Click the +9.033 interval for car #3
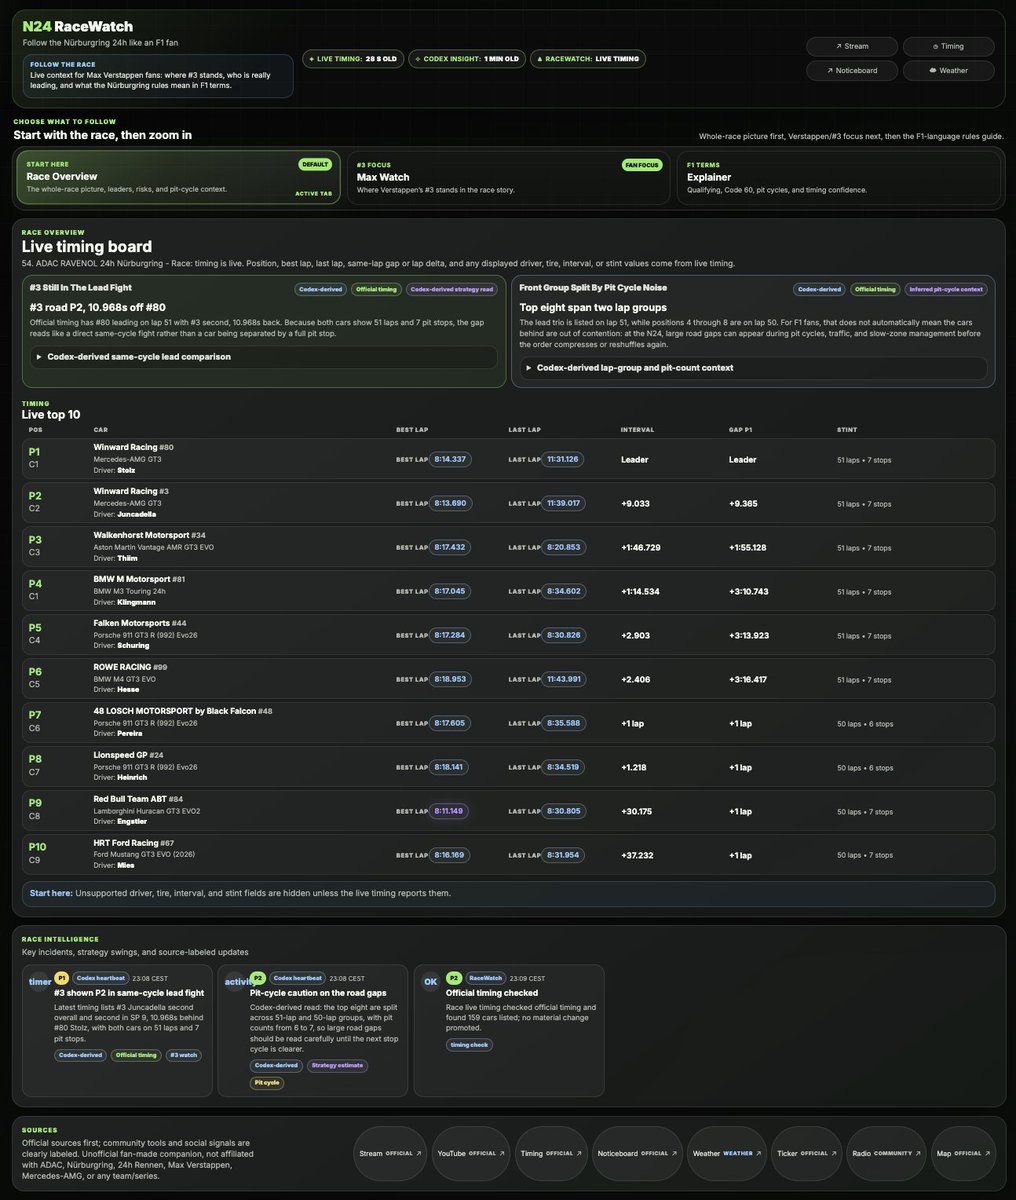The height and width of the screenshot is (1200, 1016). click(636, 504)
